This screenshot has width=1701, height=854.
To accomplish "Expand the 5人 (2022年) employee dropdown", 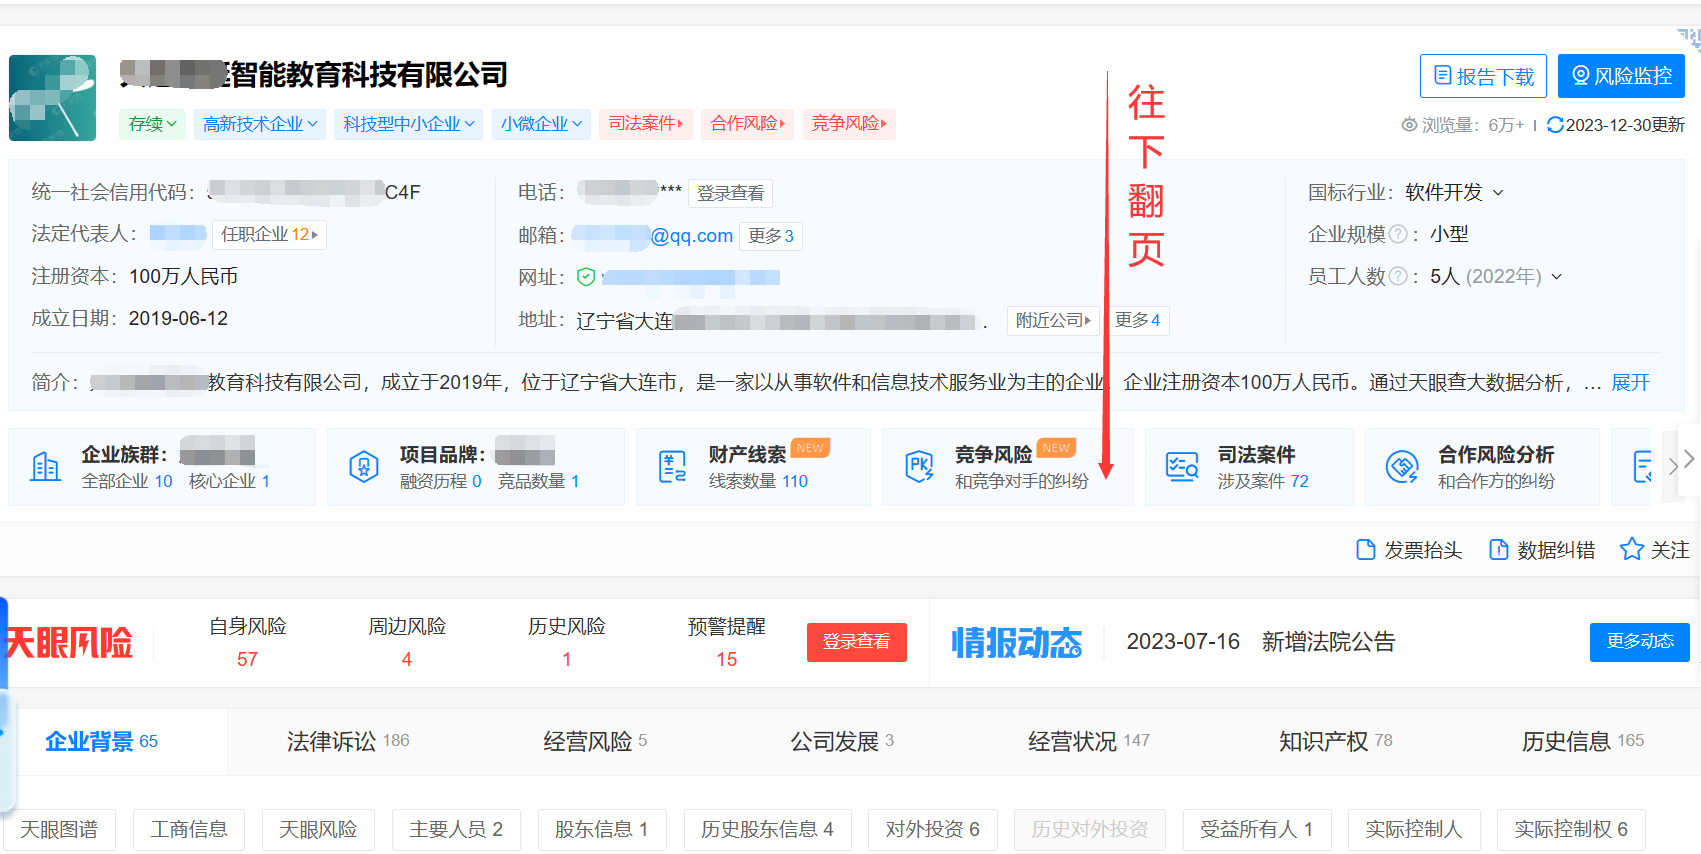I will [x=1496, y=276].
